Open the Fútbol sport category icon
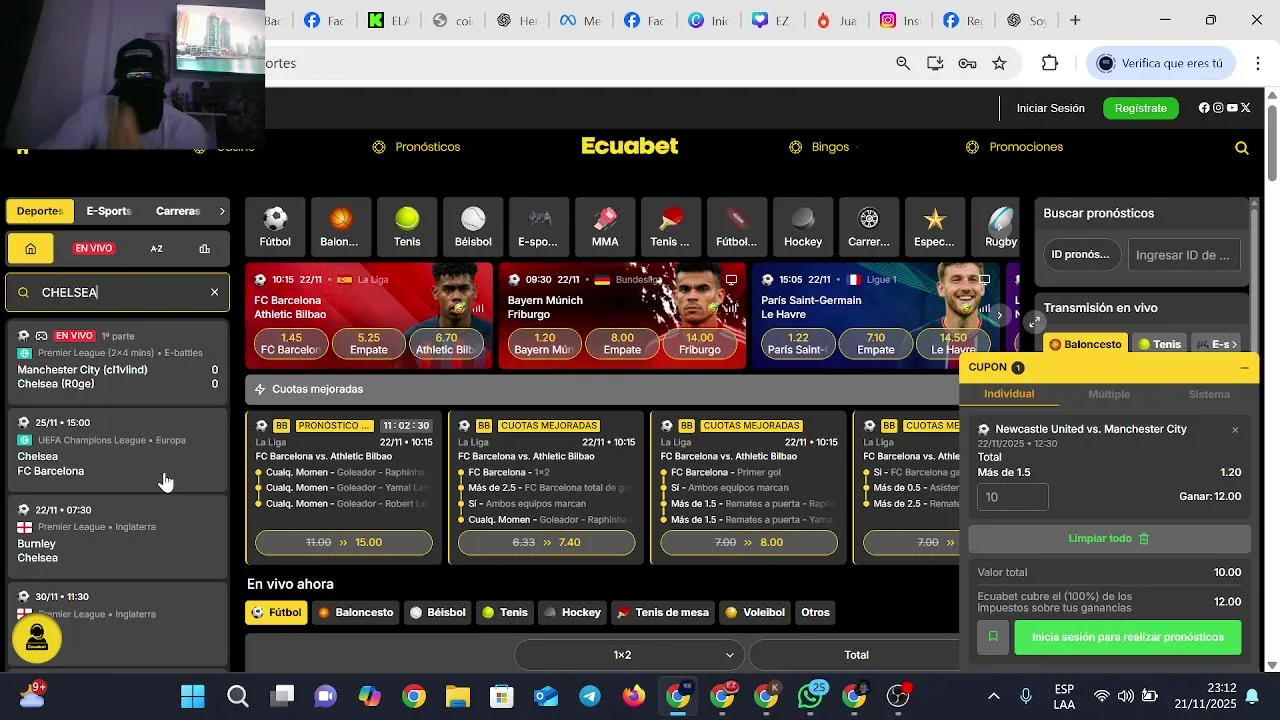 click(275, 226)
